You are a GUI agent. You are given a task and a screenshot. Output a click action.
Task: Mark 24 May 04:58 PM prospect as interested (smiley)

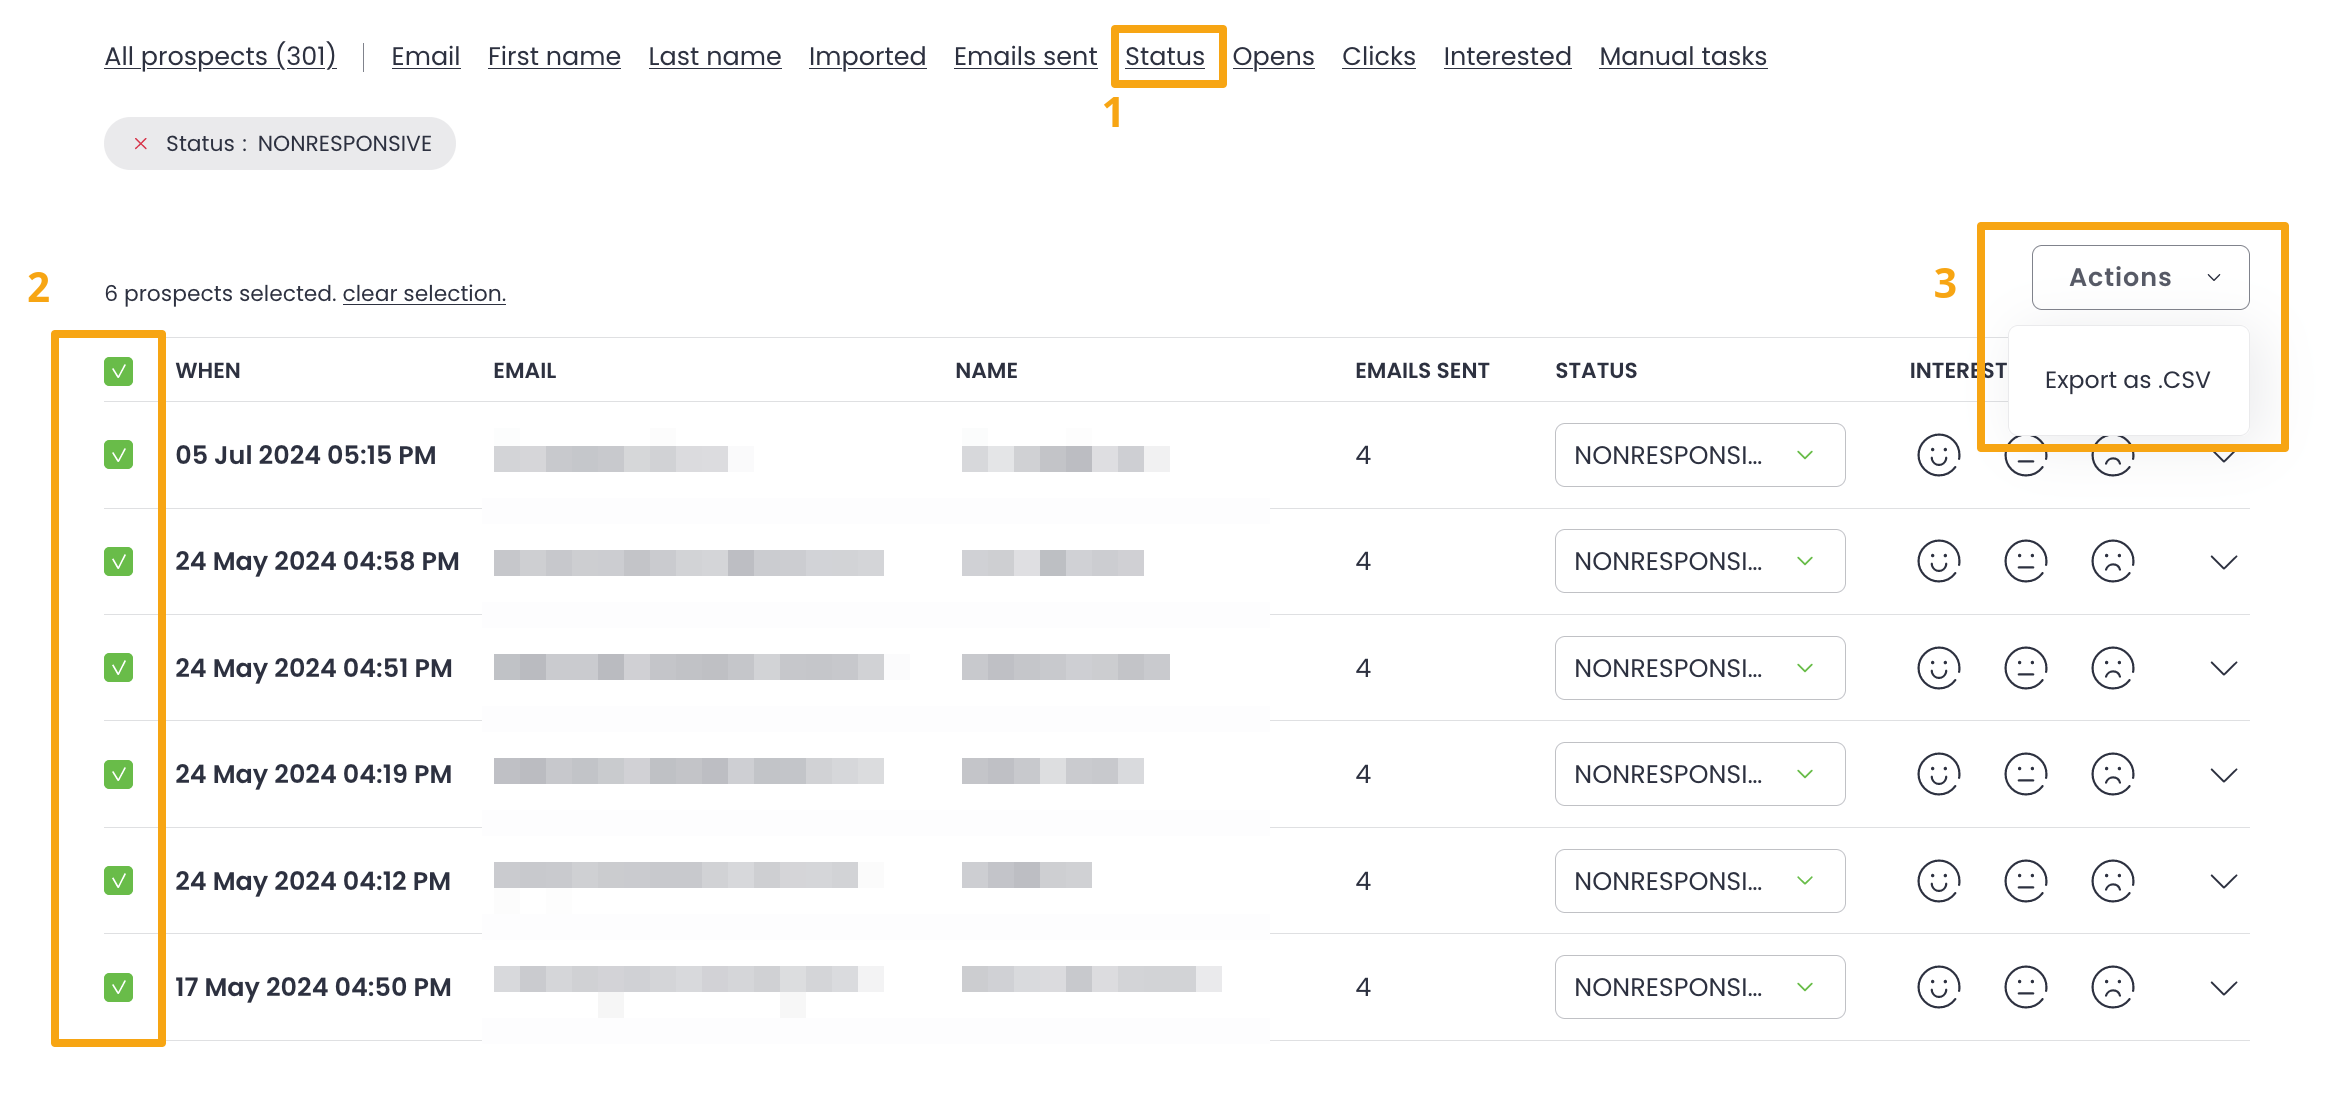point(1938,561)
